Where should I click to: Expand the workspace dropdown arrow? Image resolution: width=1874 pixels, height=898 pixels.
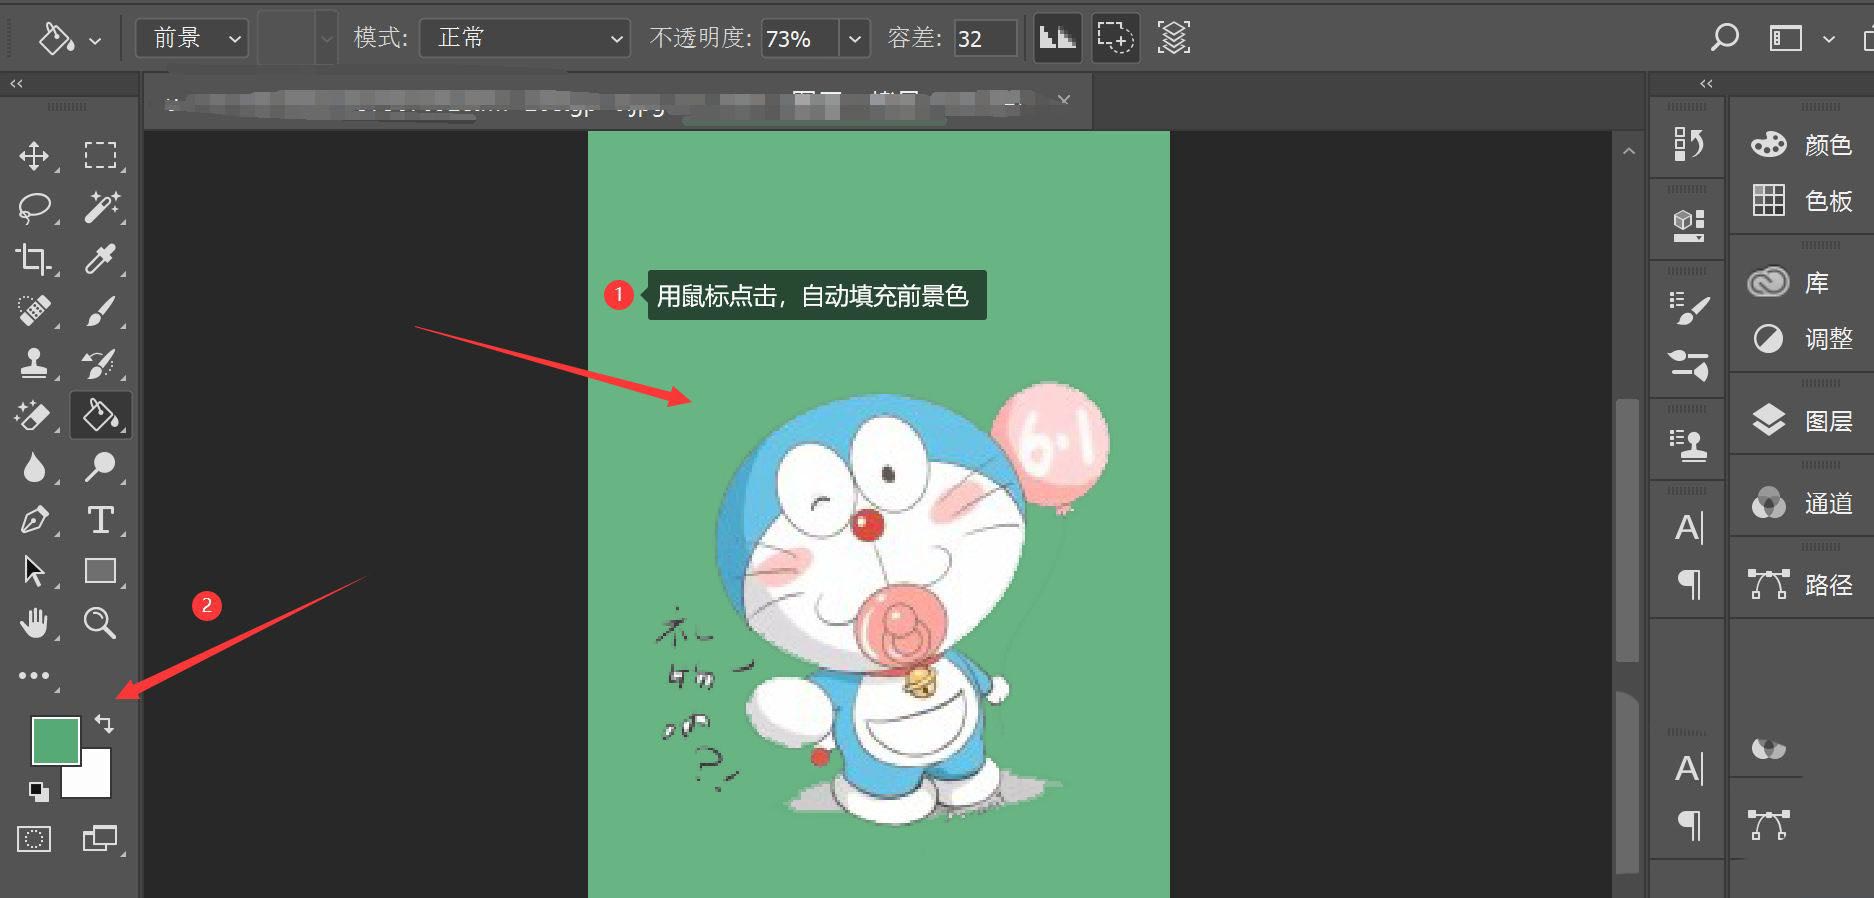click(1828, 40)
